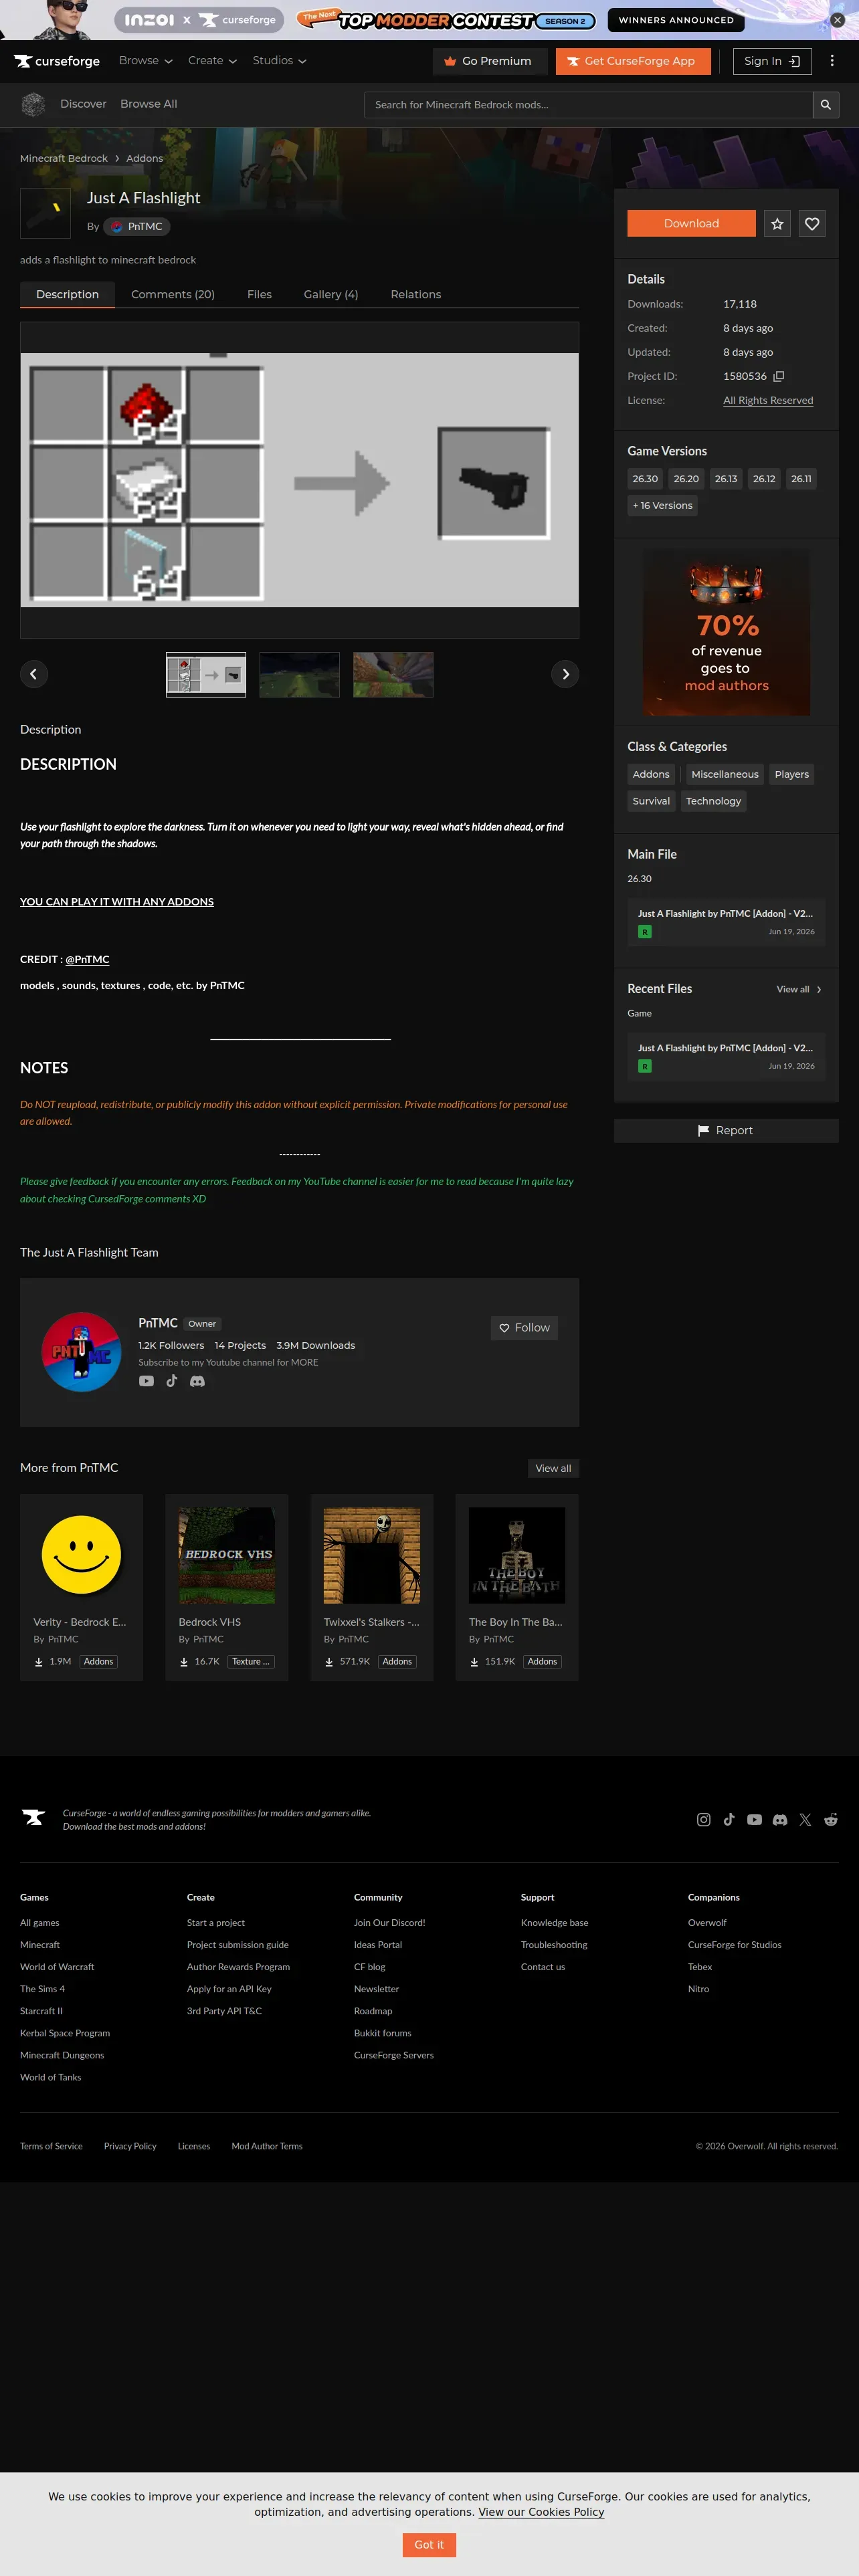This screenshot has height=2576, width=859.
Task: Open the Gallery (4) tab
Action: pos(331,295)
